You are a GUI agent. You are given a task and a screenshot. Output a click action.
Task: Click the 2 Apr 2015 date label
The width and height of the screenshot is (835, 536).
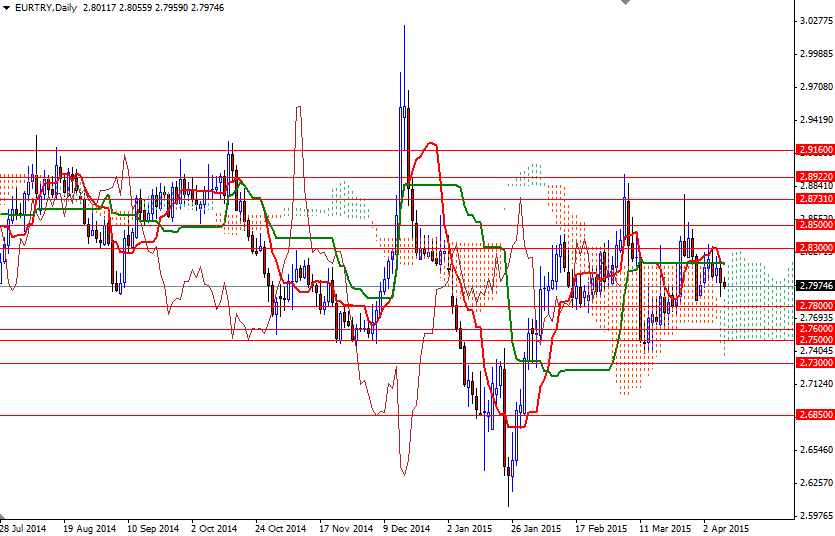click(x=726, y=529)
